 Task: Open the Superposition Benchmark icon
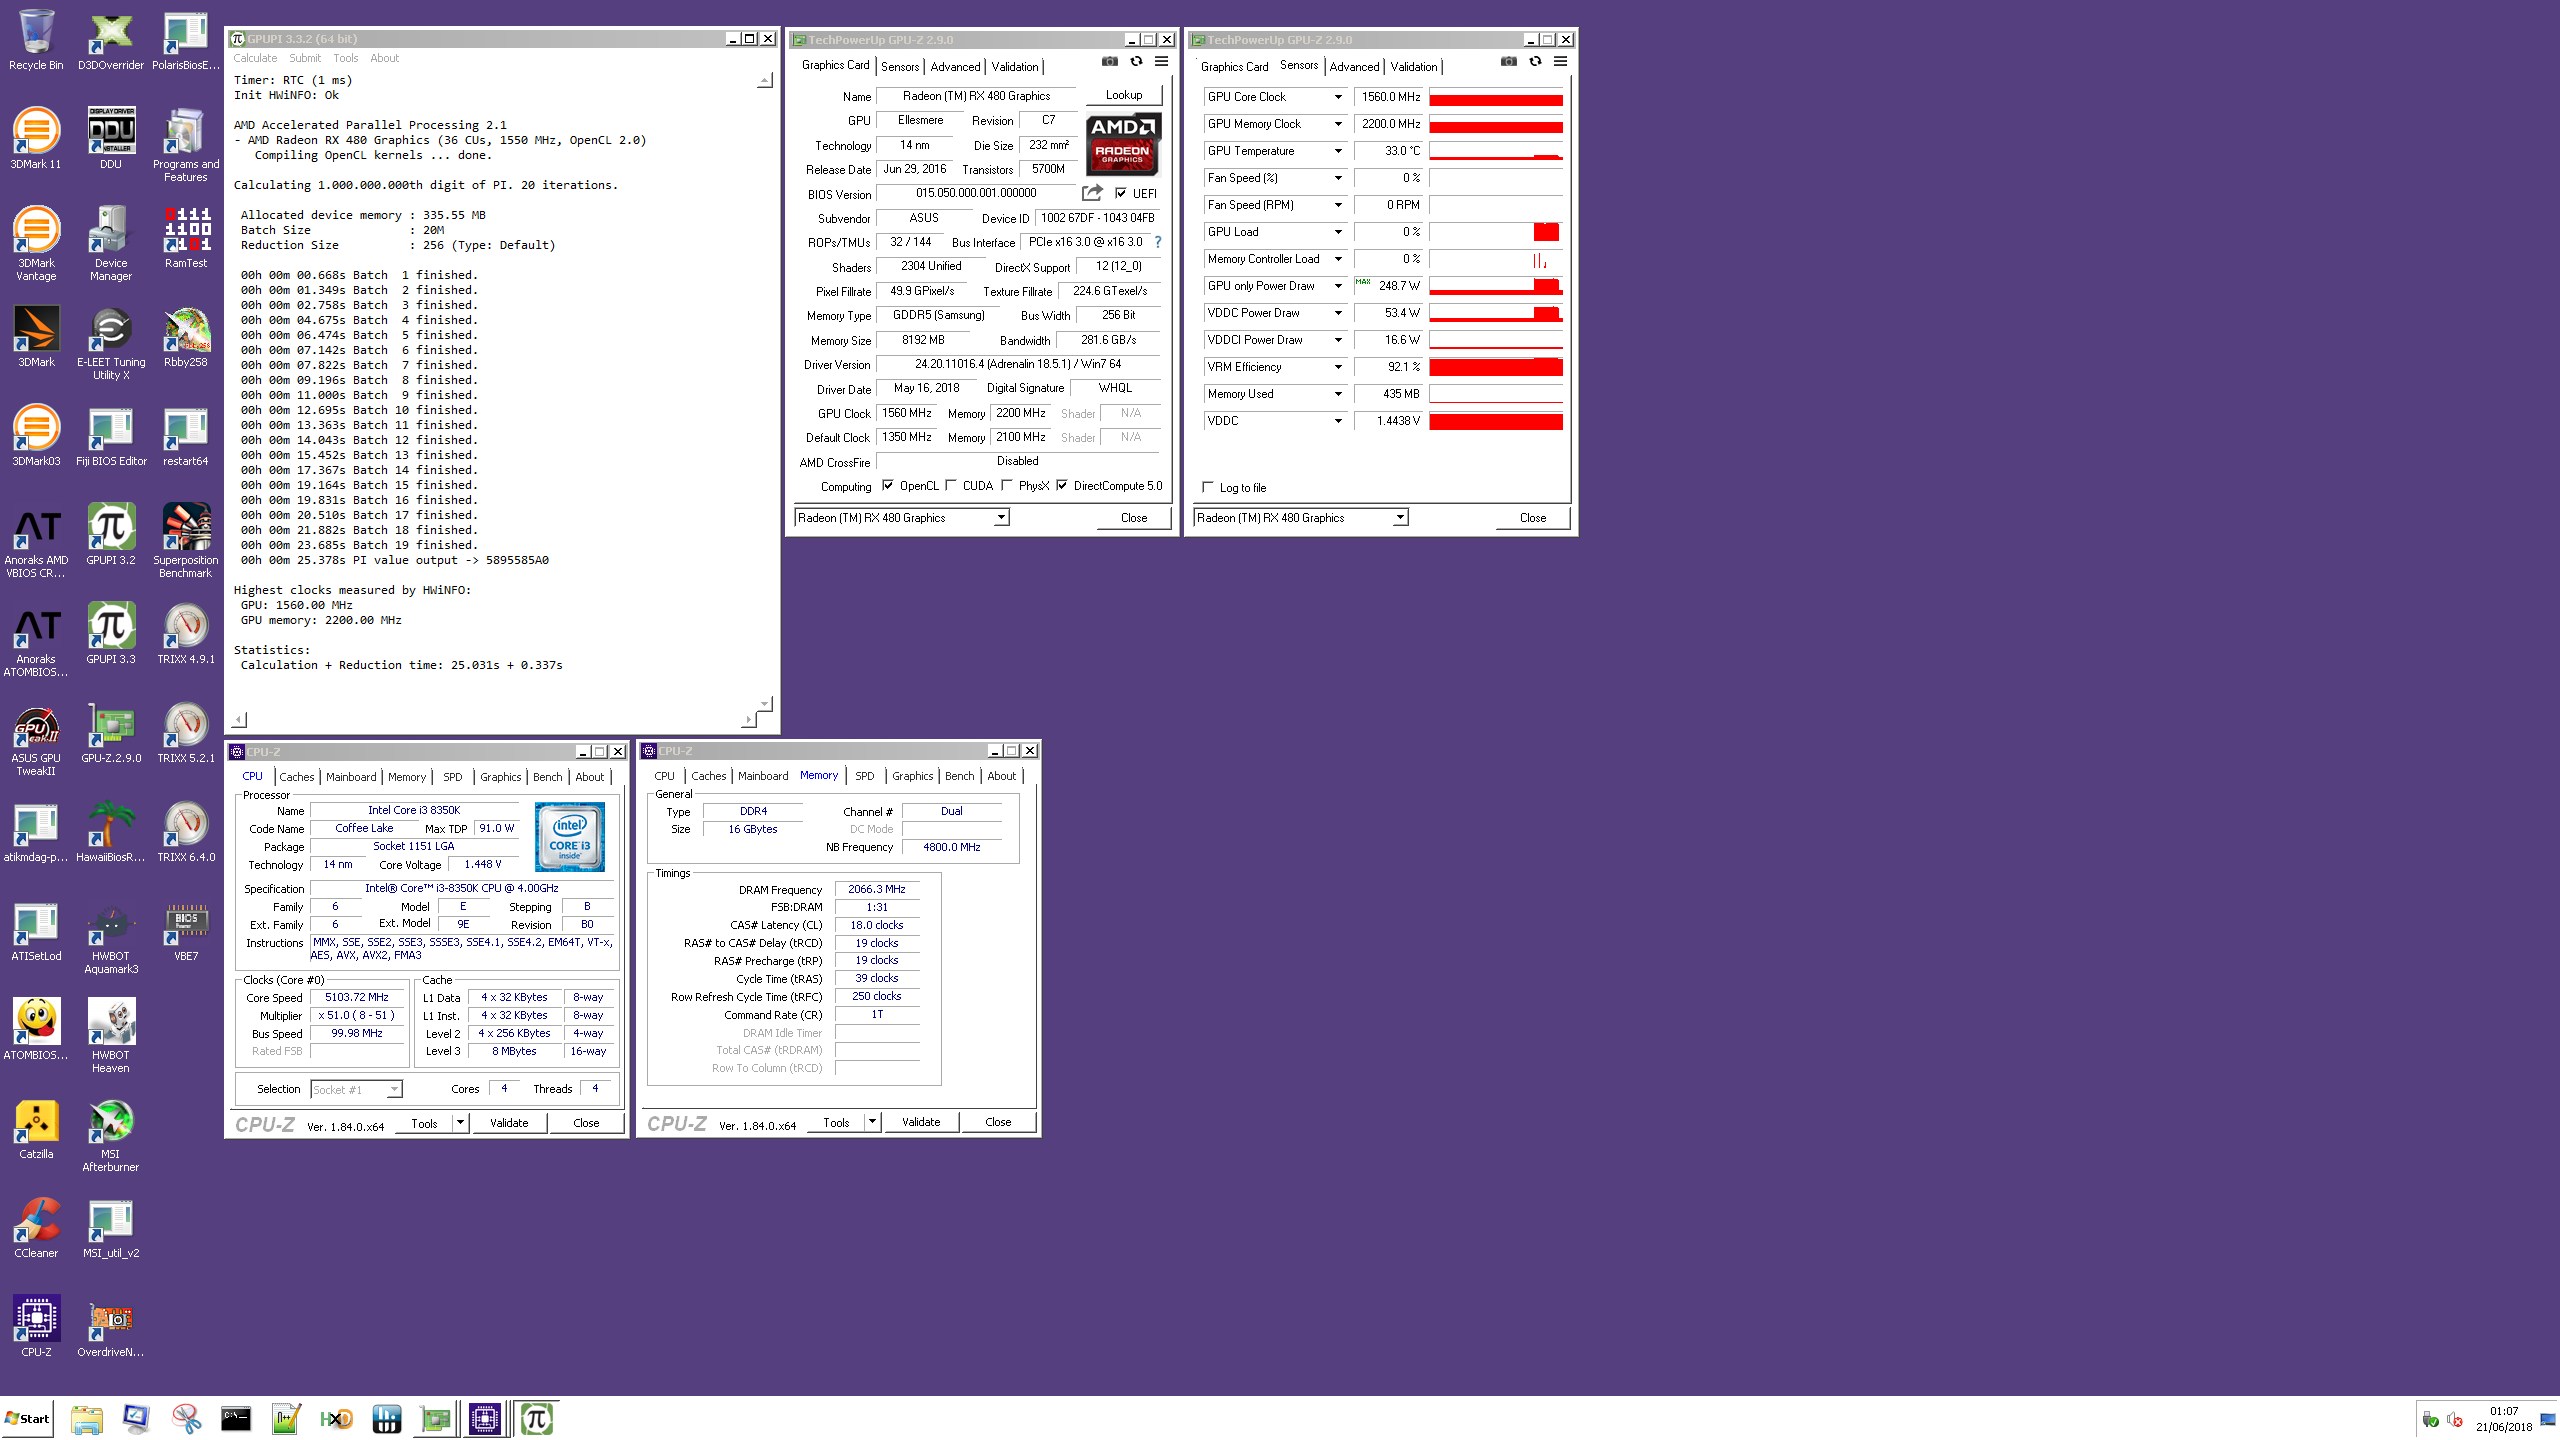(186, 541)
